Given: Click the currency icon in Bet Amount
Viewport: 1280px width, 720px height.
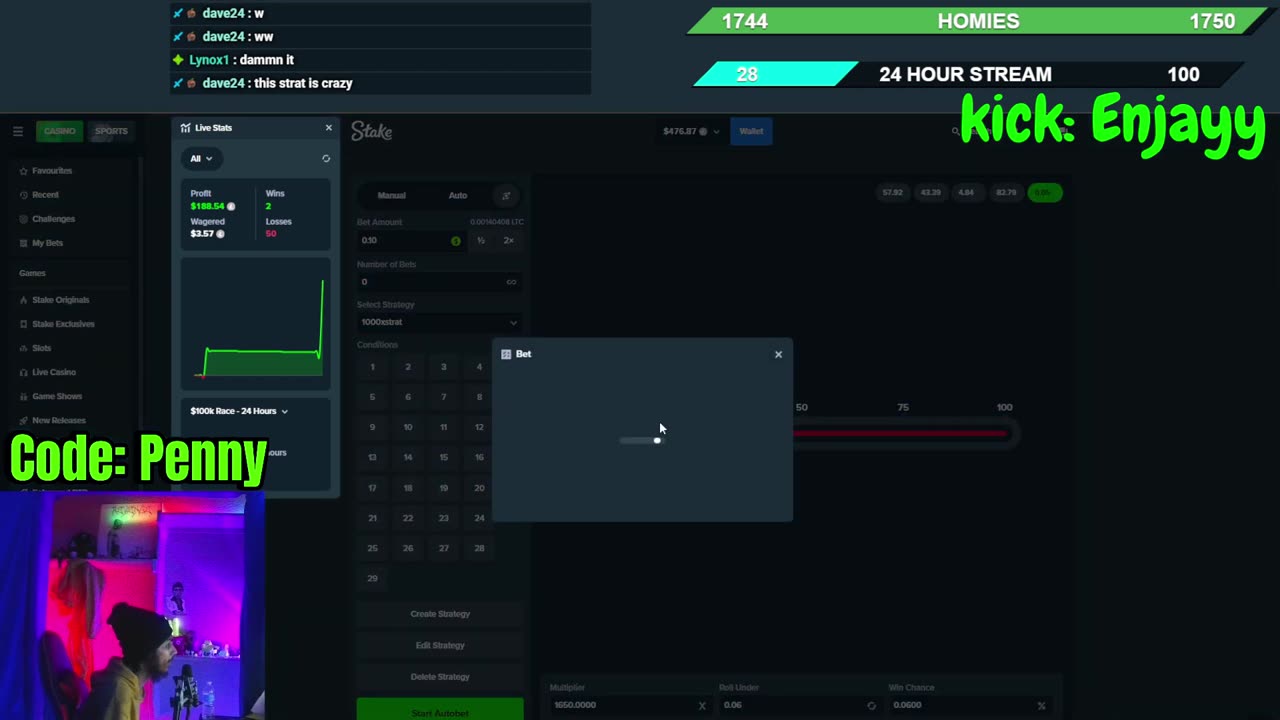Looking at the screenshot, I should click(x=456, y=241).
